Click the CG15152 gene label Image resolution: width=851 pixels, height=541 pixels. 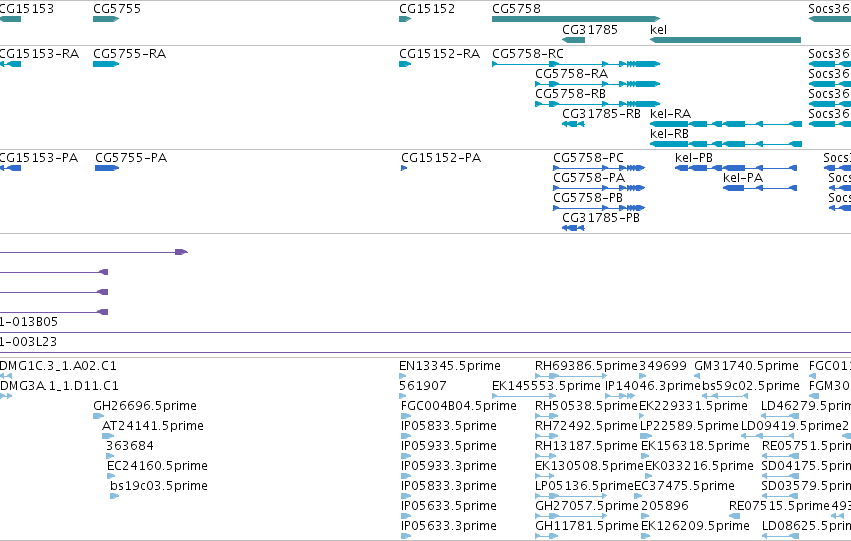click(x=427, y=9)
